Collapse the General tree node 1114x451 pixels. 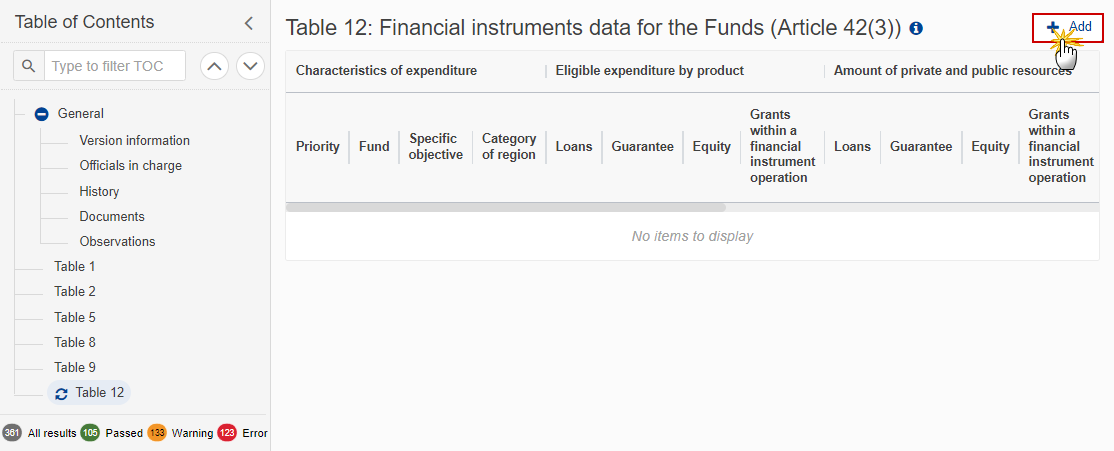(42, 114)
